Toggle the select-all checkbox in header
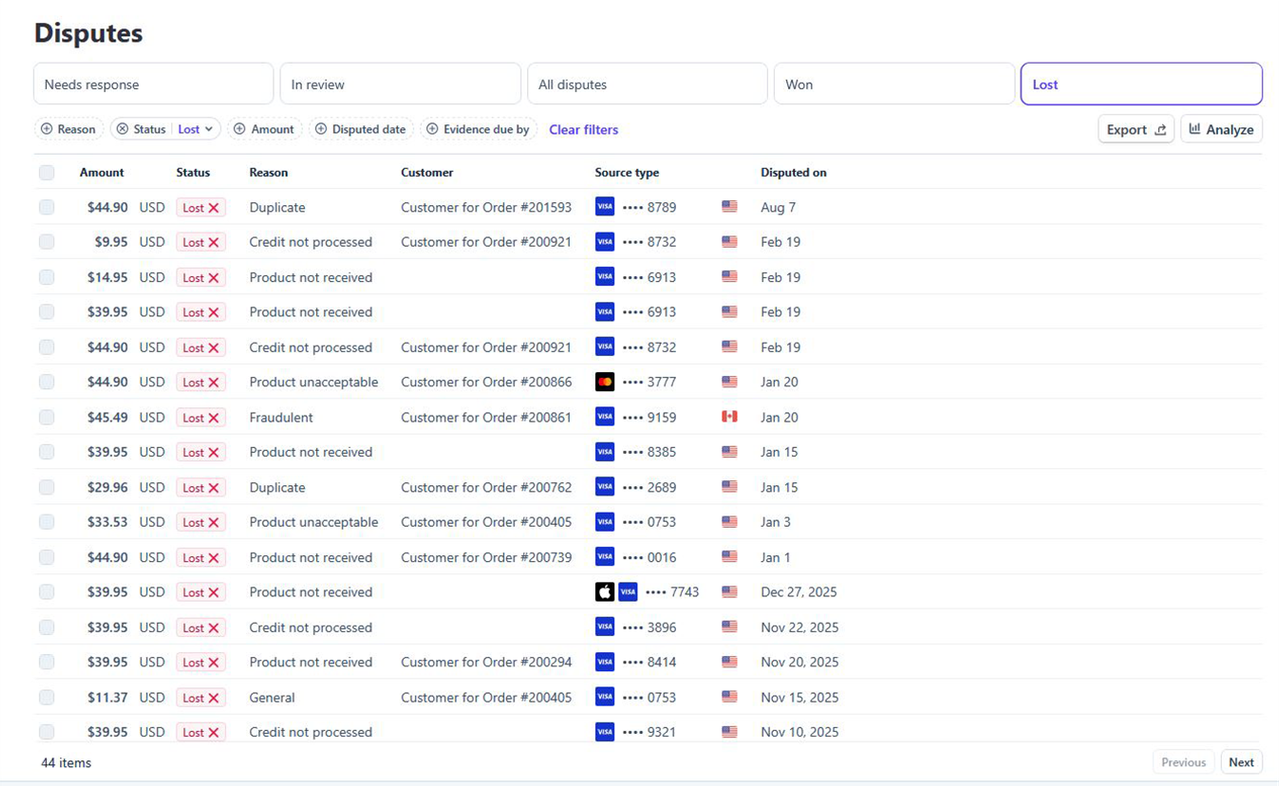The width and height of the screenshot is (1280, 786). (x=47, y=172)
